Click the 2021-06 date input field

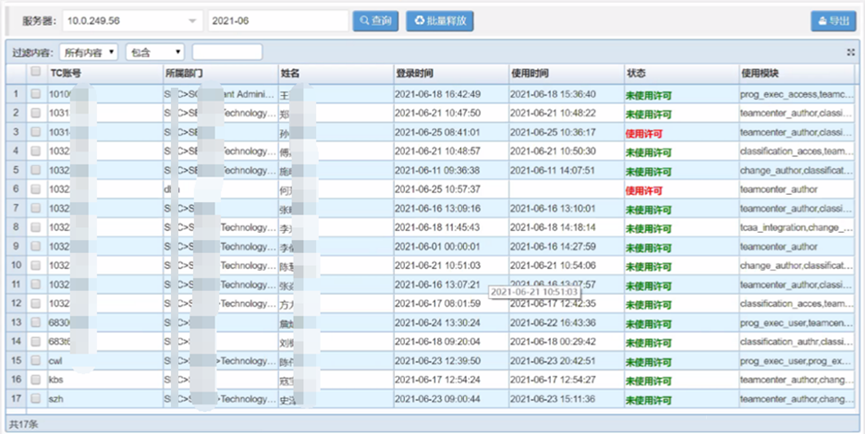coord(277,21)
